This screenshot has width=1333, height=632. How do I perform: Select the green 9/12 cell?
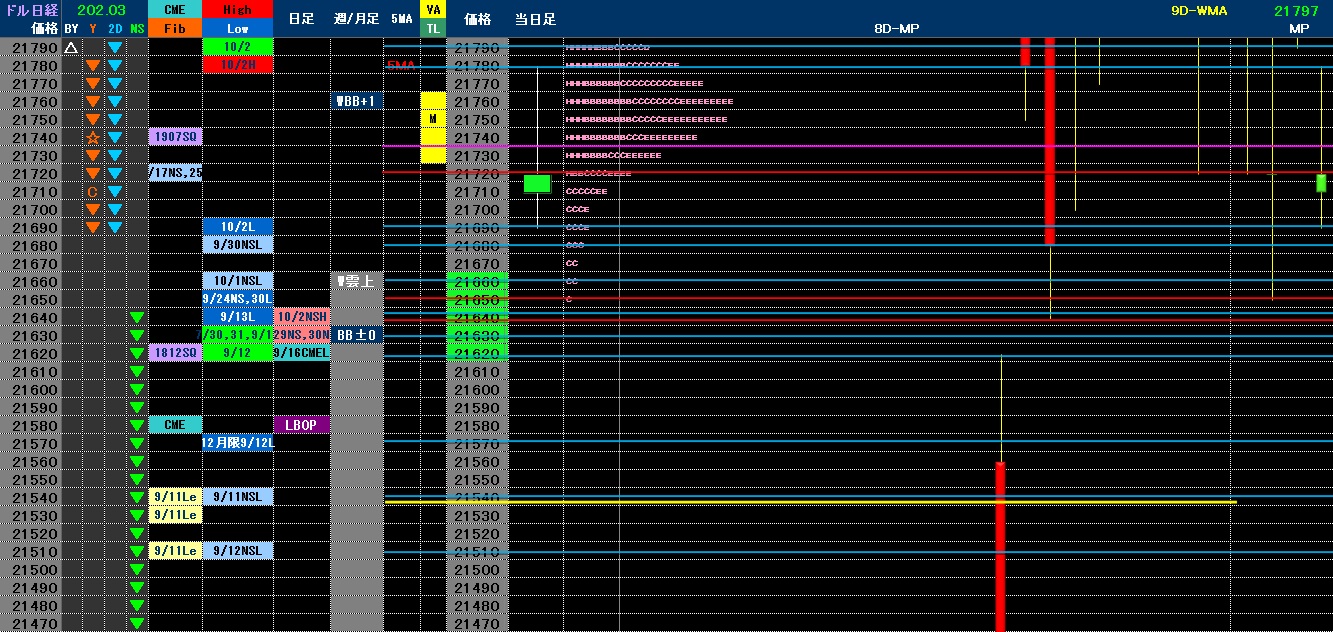(237, 354)
